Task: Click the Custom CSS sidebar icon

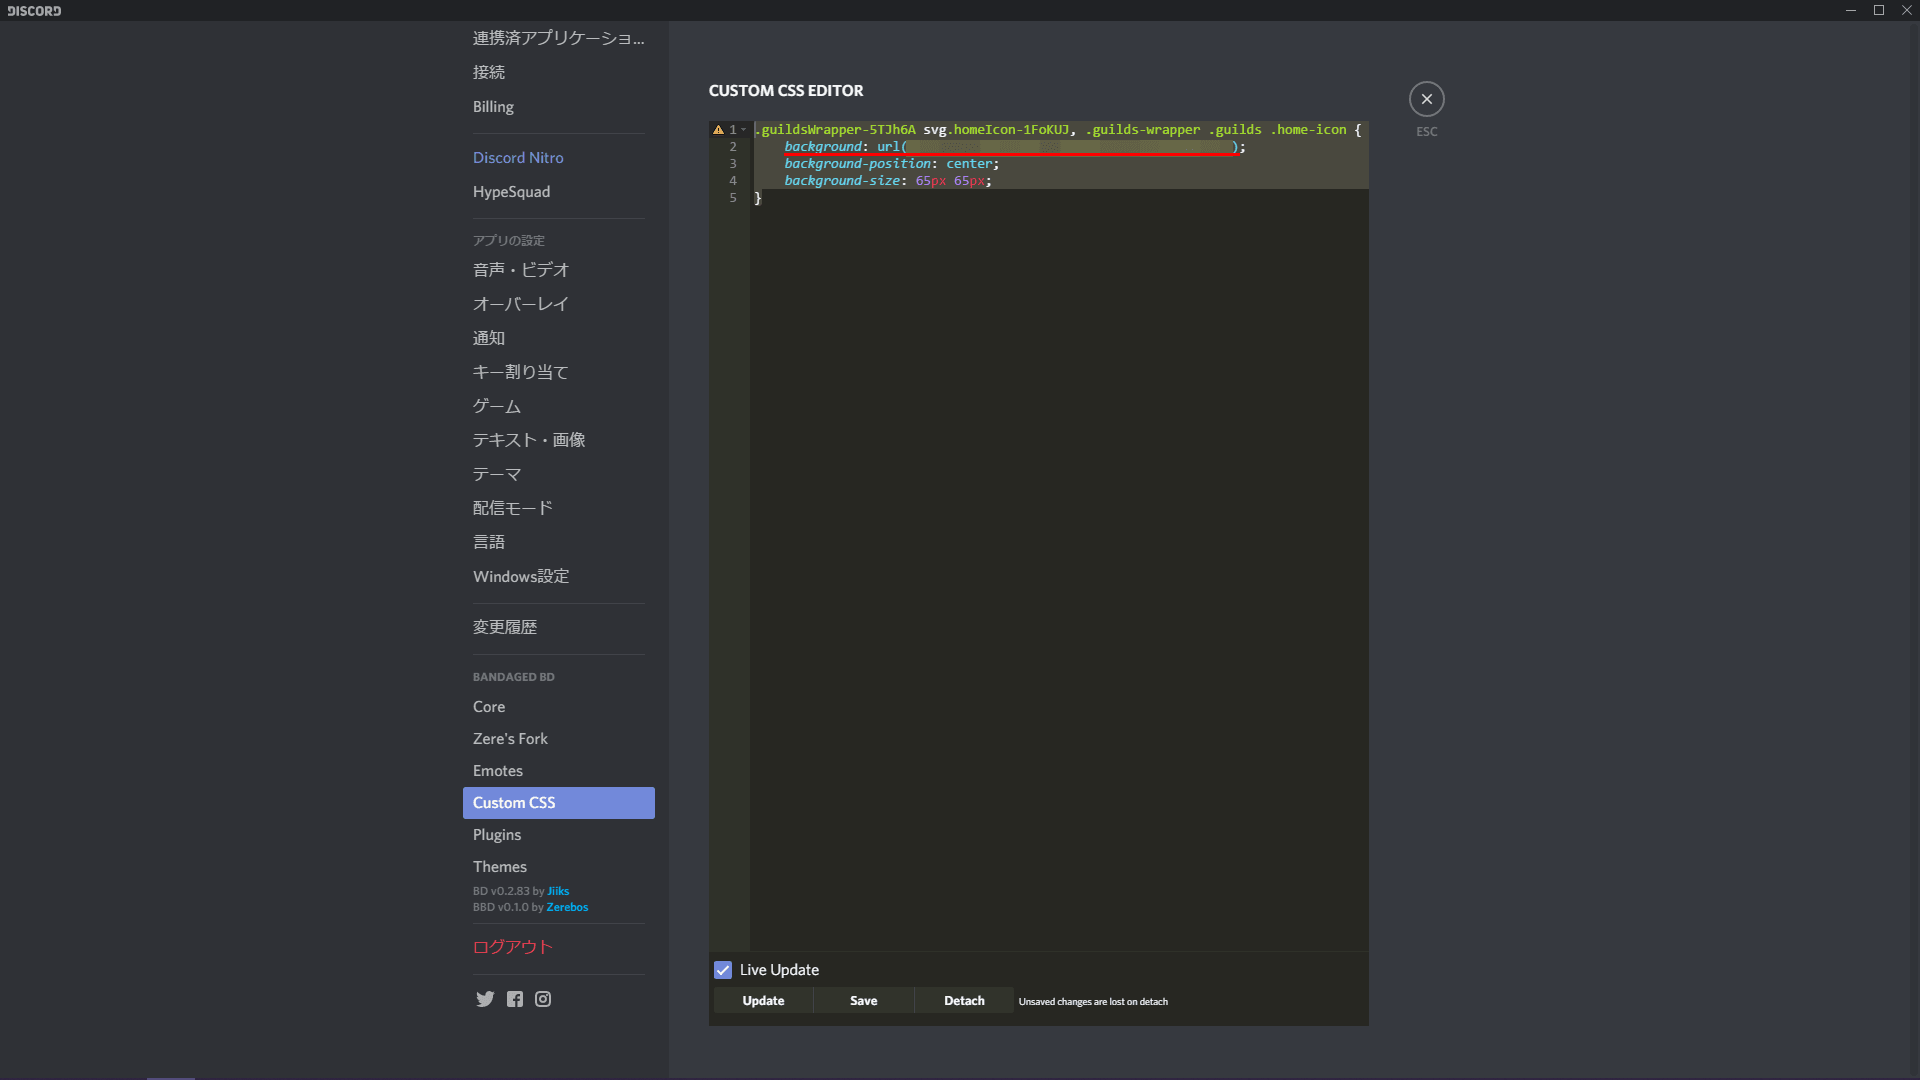Action: [514, 802]
